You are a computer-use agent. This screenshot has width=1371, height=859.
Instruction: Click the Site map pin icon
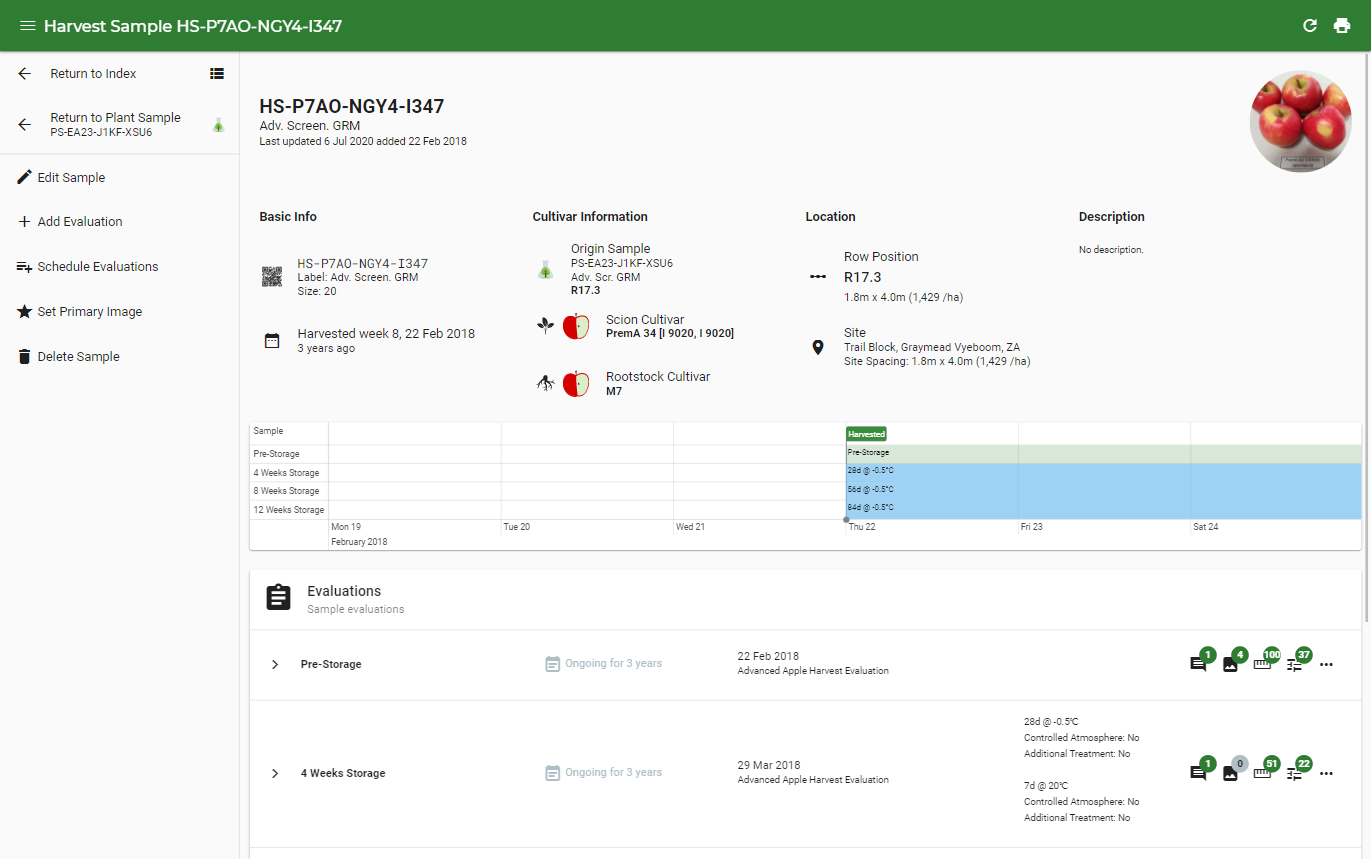(x=818, y=347)
